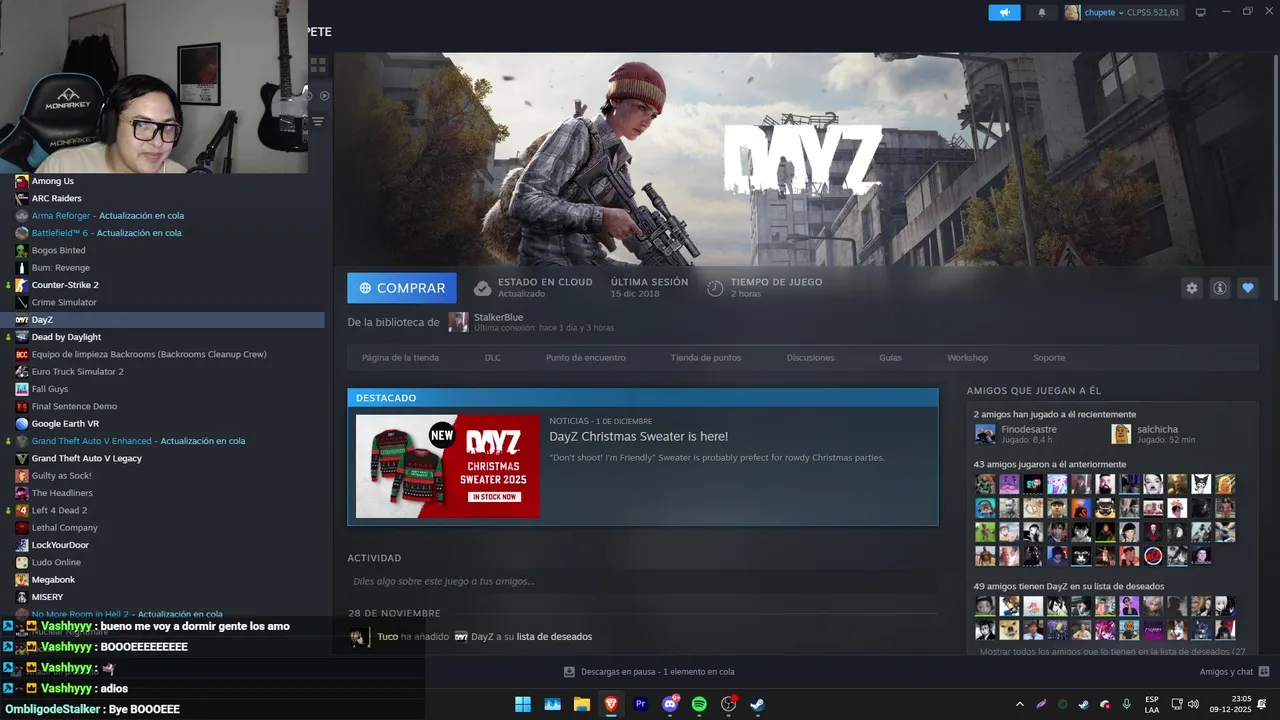
Task: Click The Headliners game icon
Action: pos(22,493)
